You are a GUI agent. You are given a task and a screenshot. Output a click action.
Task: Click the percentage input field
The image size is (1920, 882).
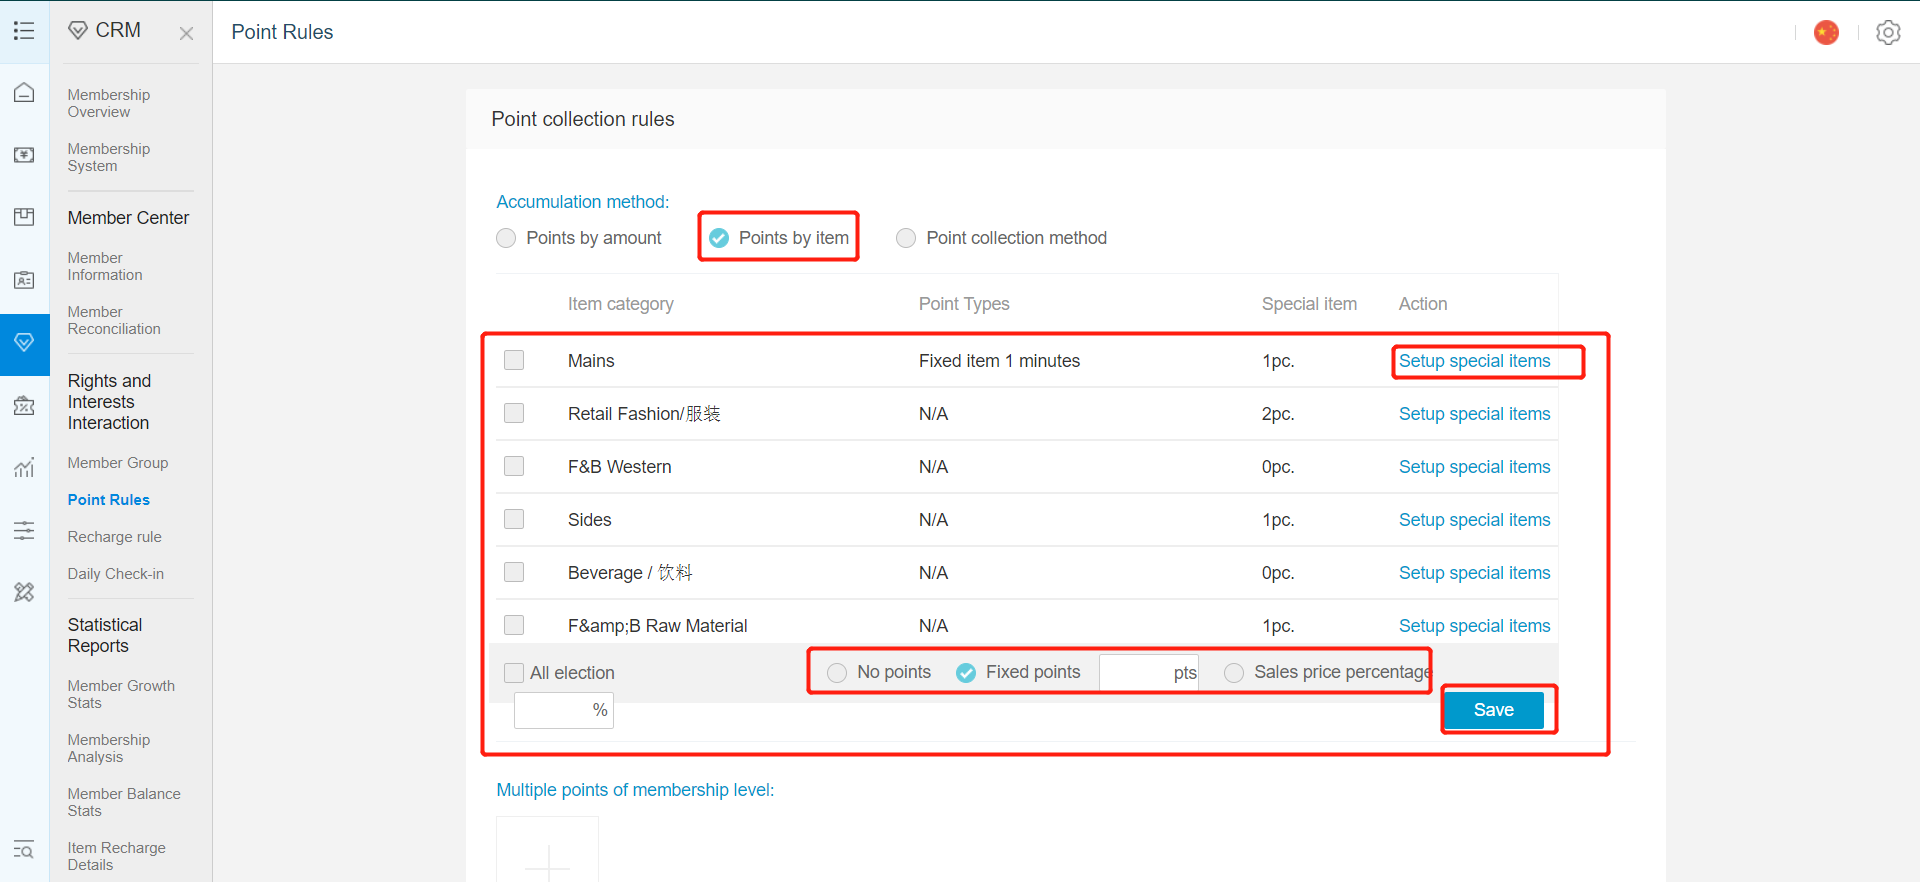coord(564,710)
